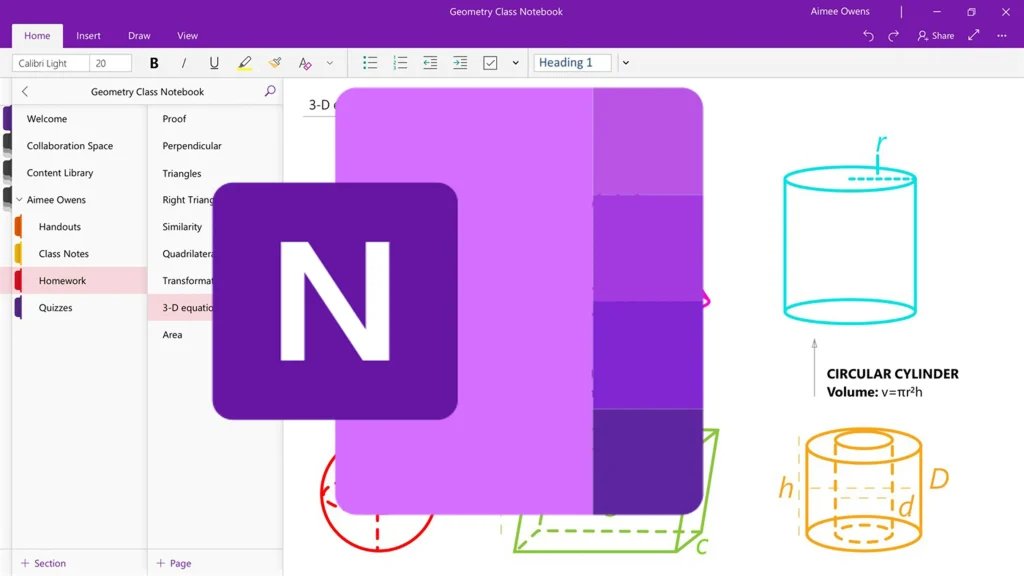
Task: Apply the yellow text highlighter
Action: pyautogui.click(x=244, y=63)
